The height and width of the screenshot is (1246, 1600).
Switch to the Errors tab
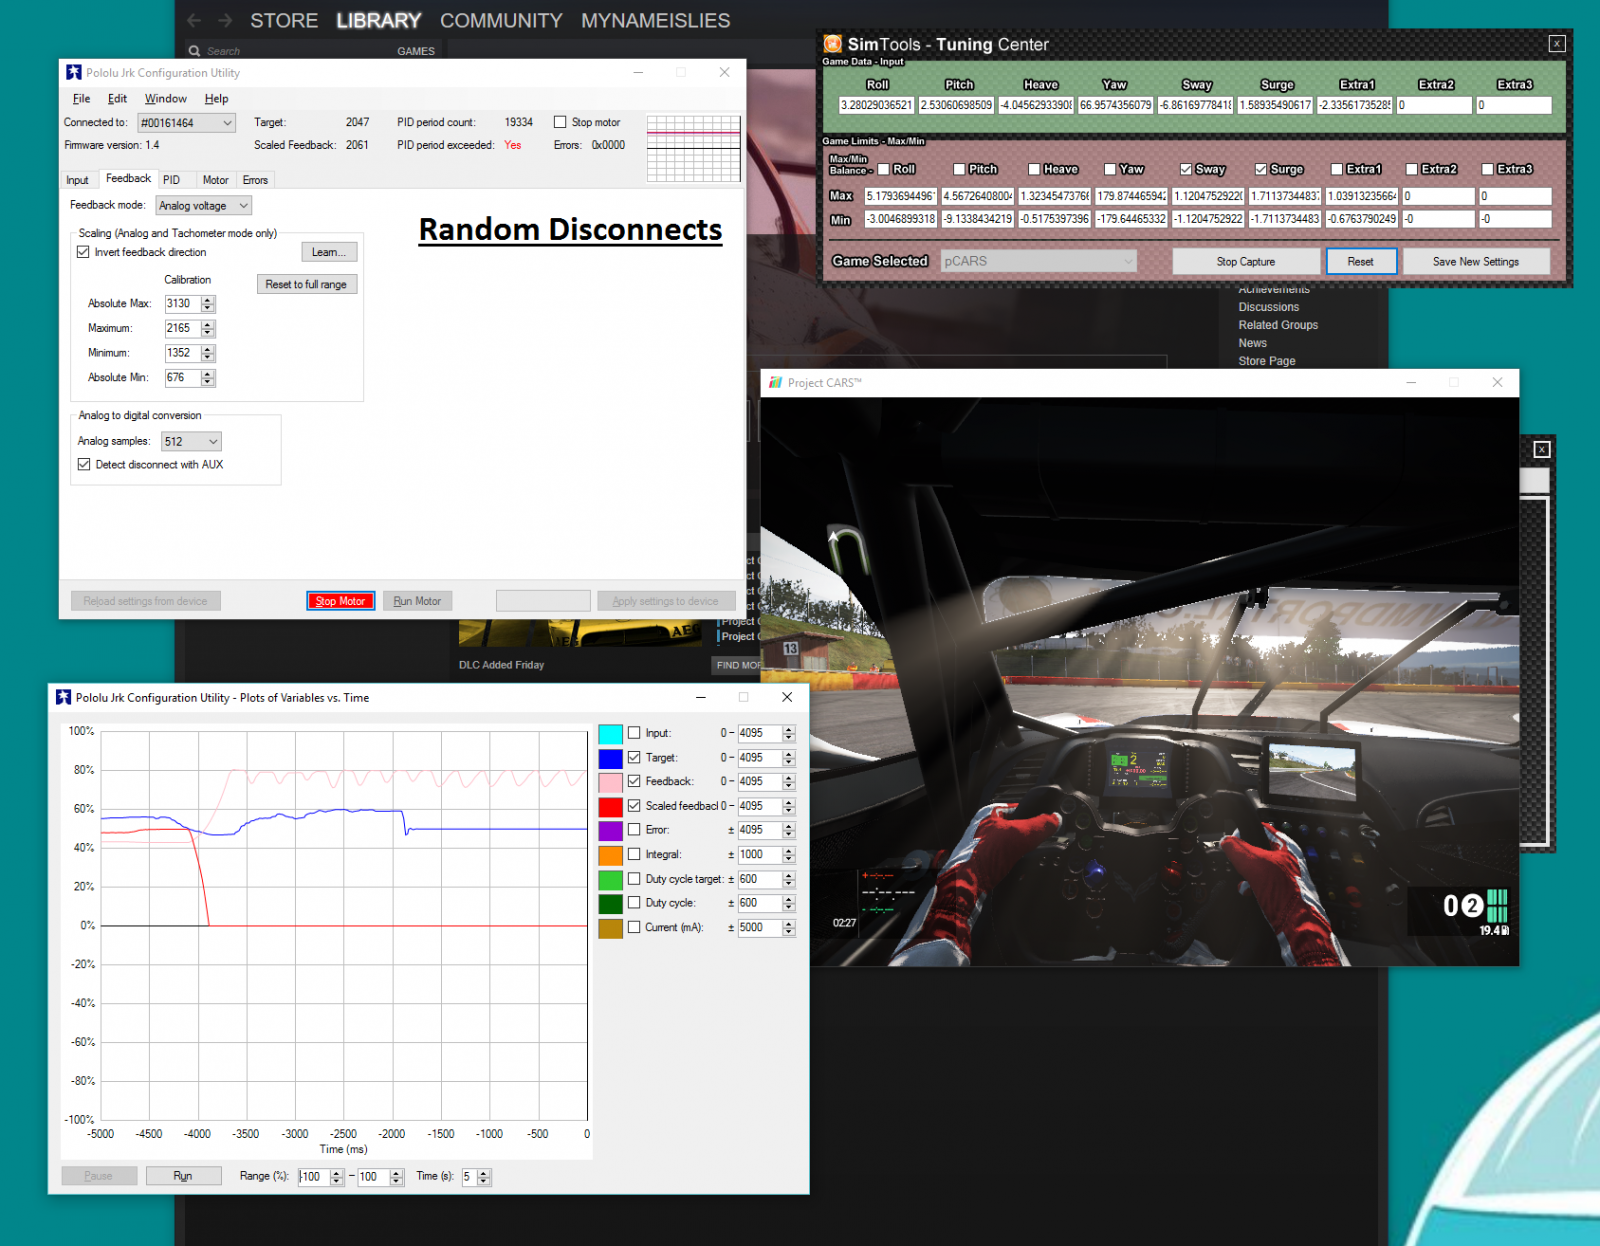255,180
